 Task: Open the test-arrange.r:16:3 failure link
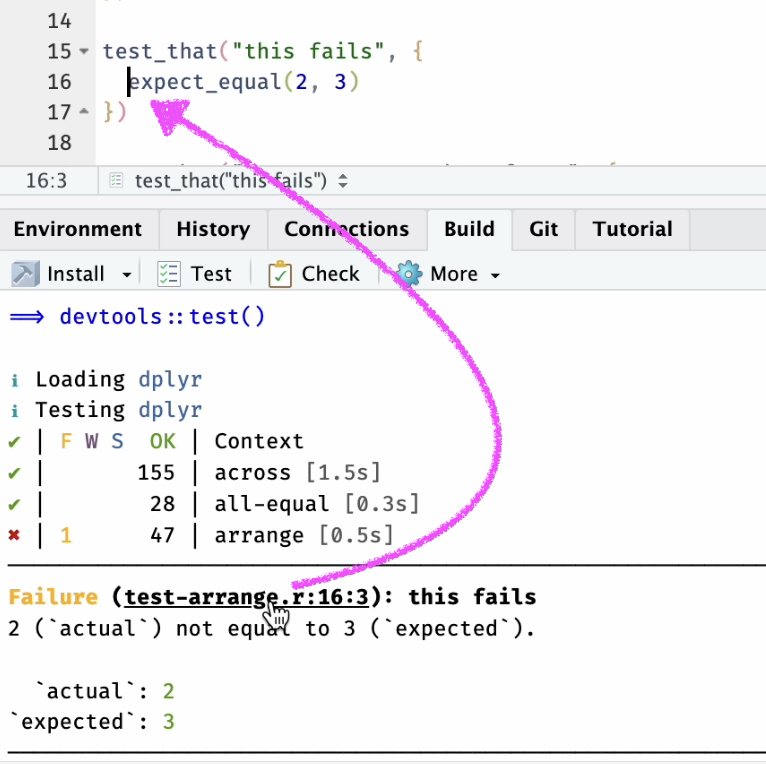point(246,597)
